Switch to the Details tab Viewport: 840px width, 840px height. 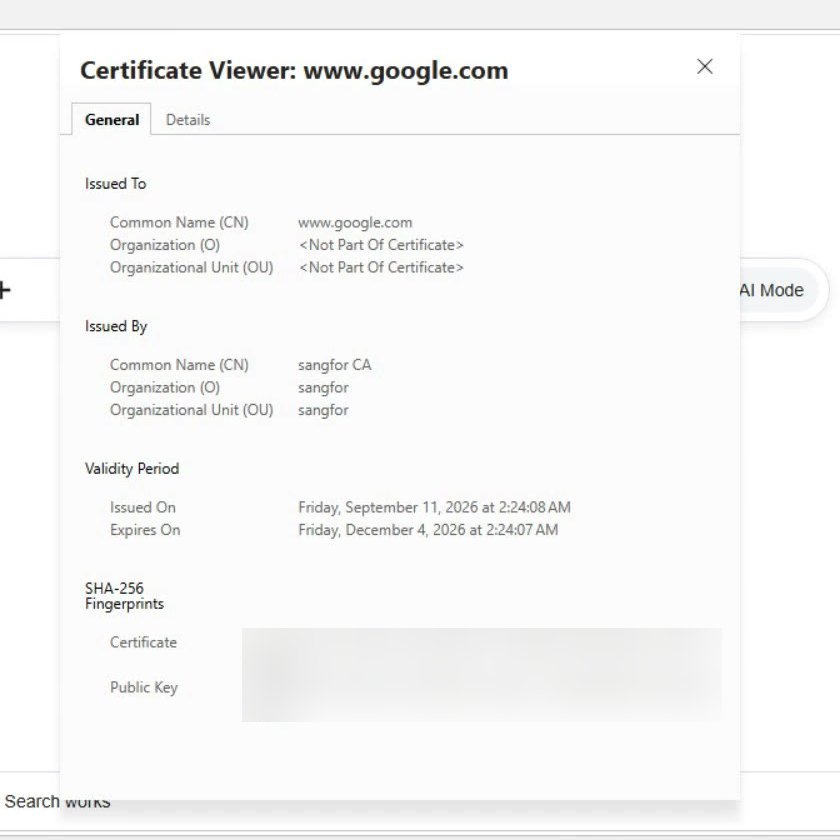tap(188, 119)
